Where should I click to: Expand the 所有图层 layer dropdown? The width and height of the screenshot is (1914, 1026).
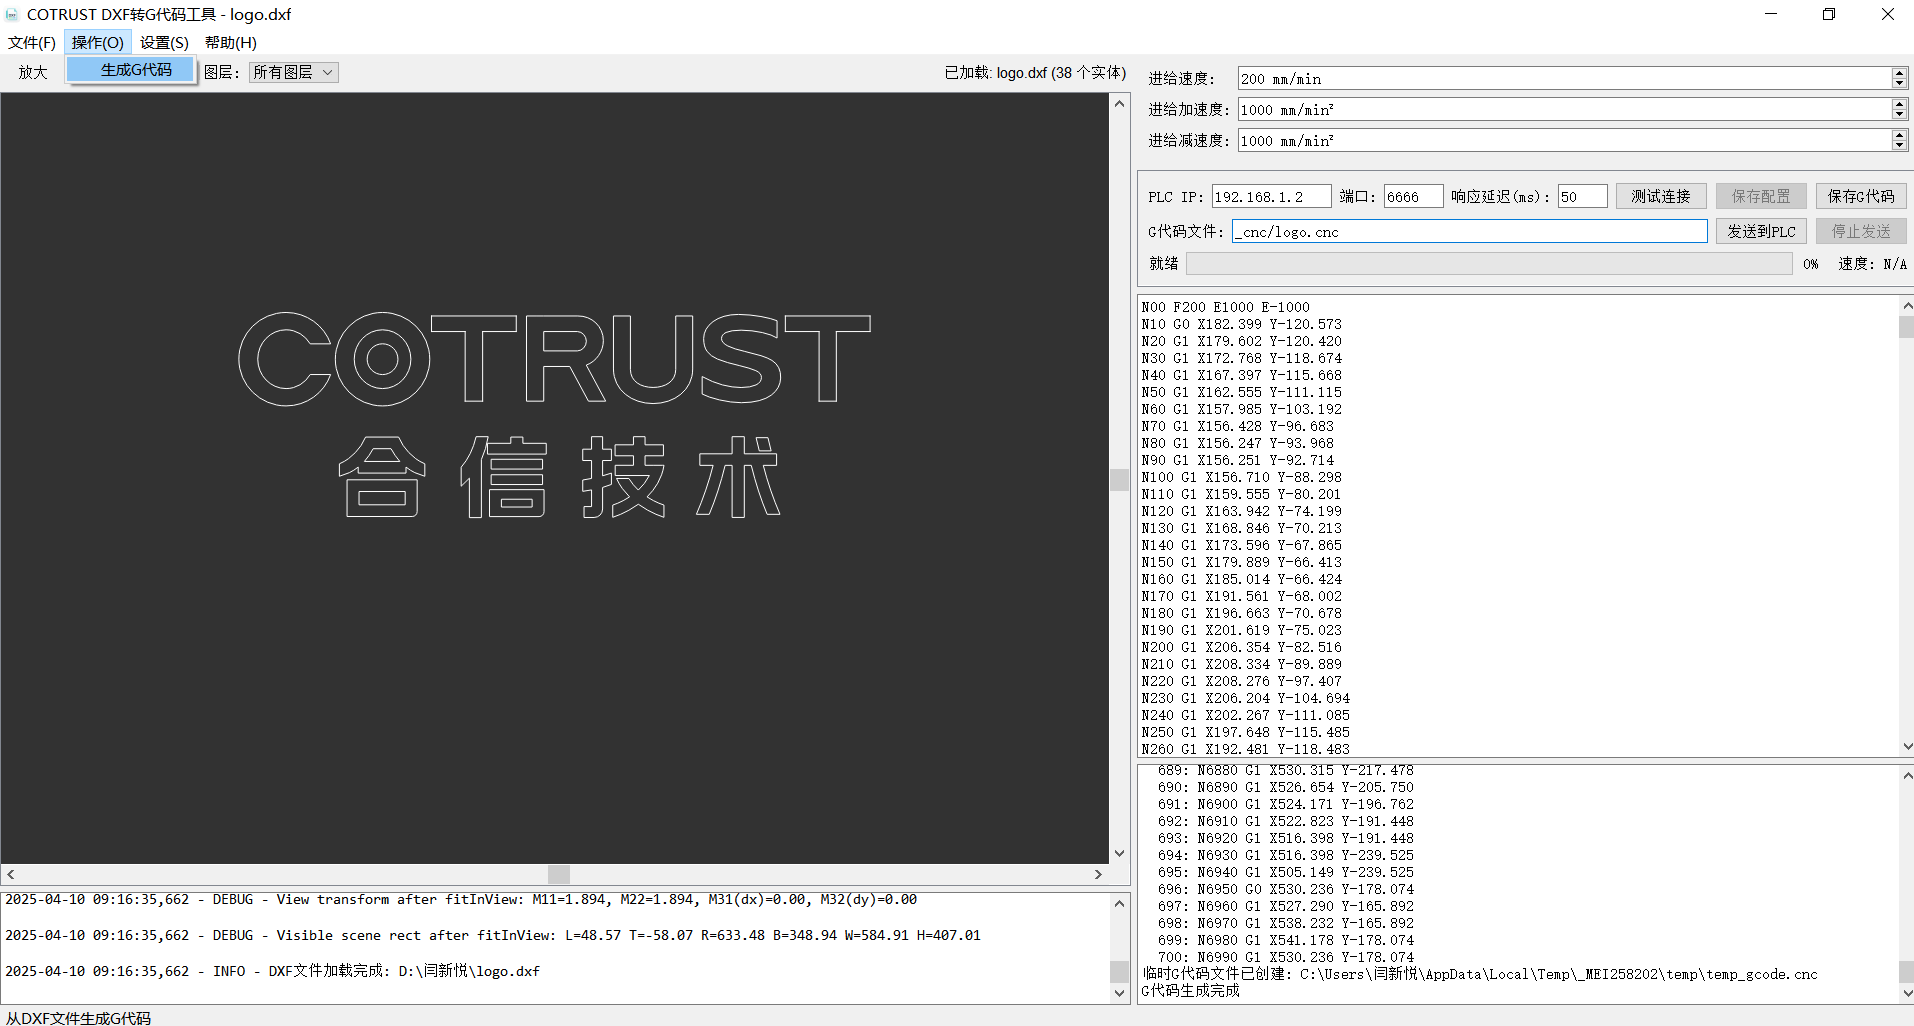294,72
